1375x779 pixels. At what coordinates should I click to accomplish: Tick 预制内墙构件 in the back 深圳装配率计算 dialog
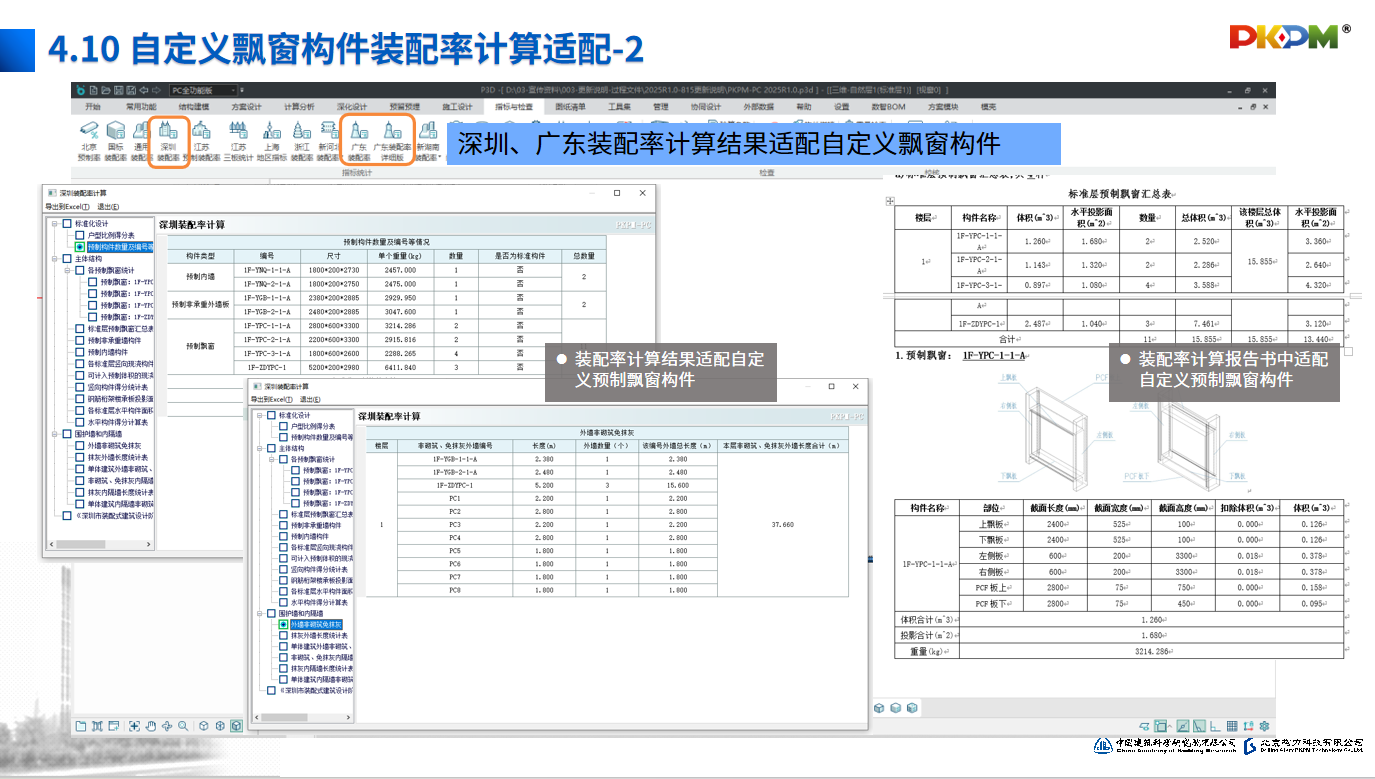coord(80,352)
